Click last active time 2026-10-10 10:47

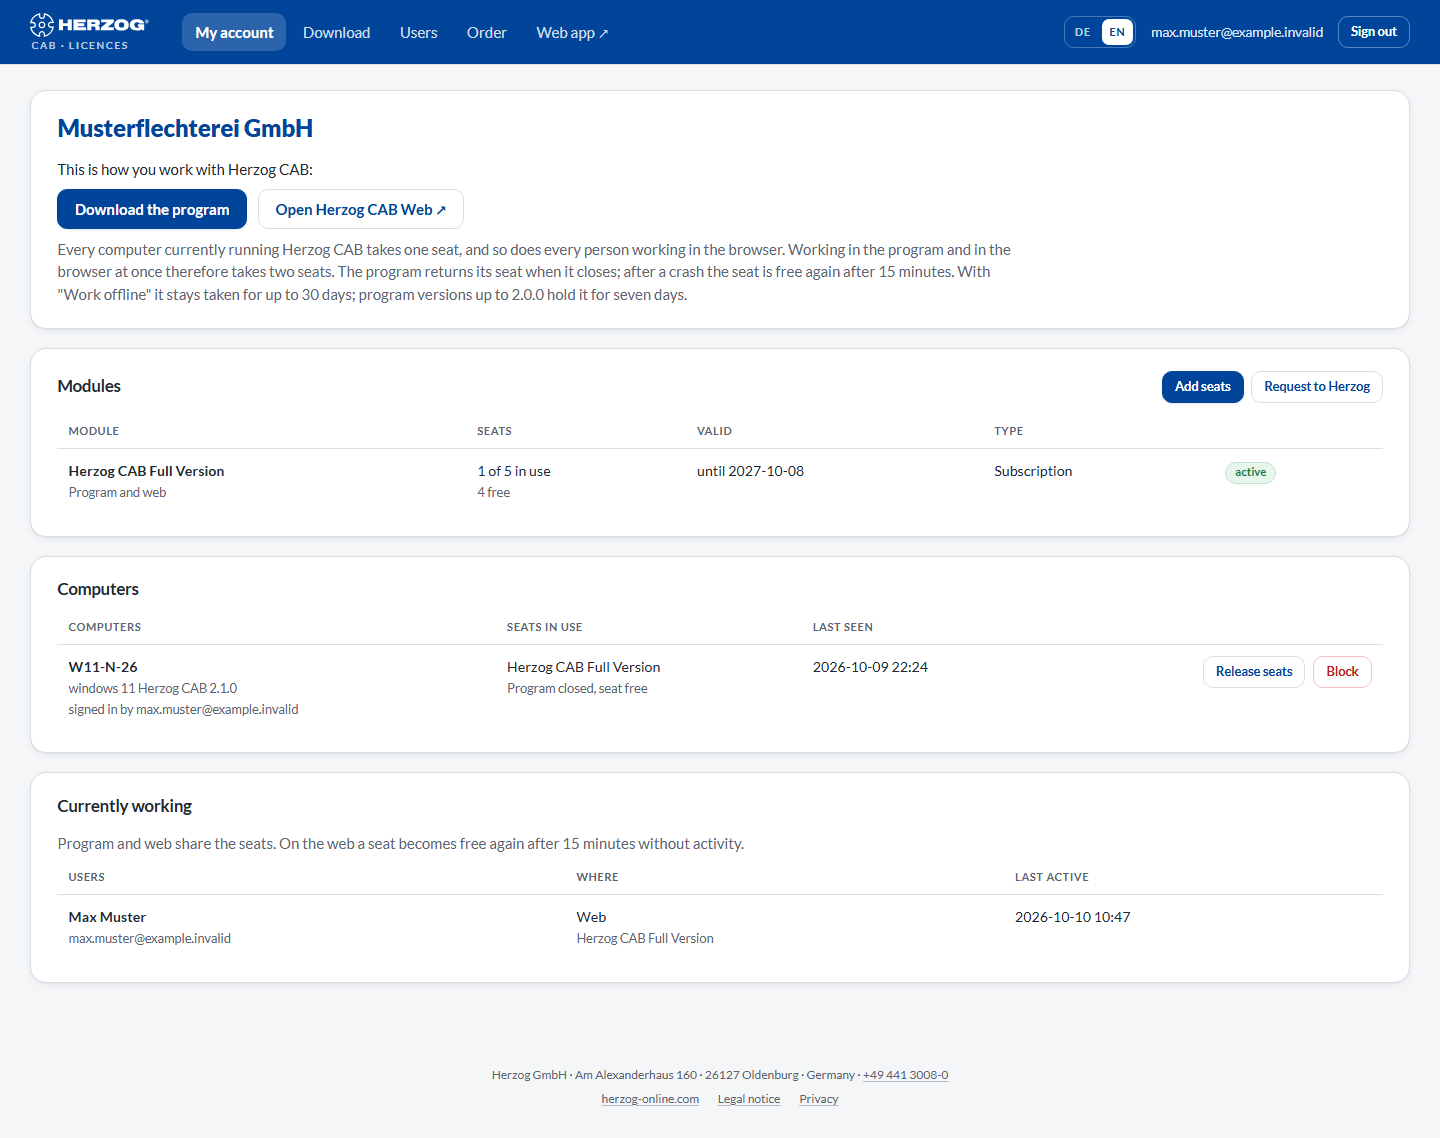[x=1072, y=917]
